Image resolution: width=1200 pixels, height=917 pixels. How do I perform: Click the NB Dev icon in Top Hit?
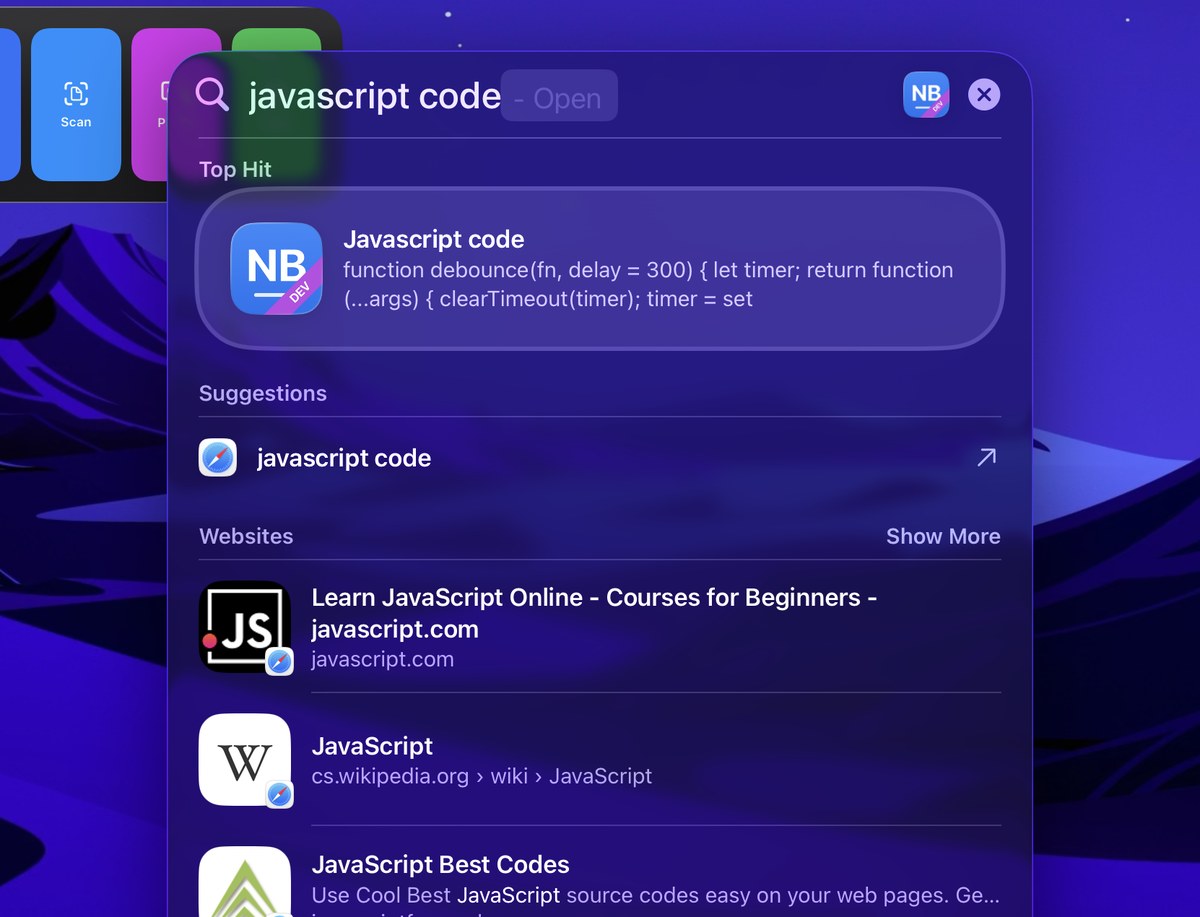pos(277,269)
